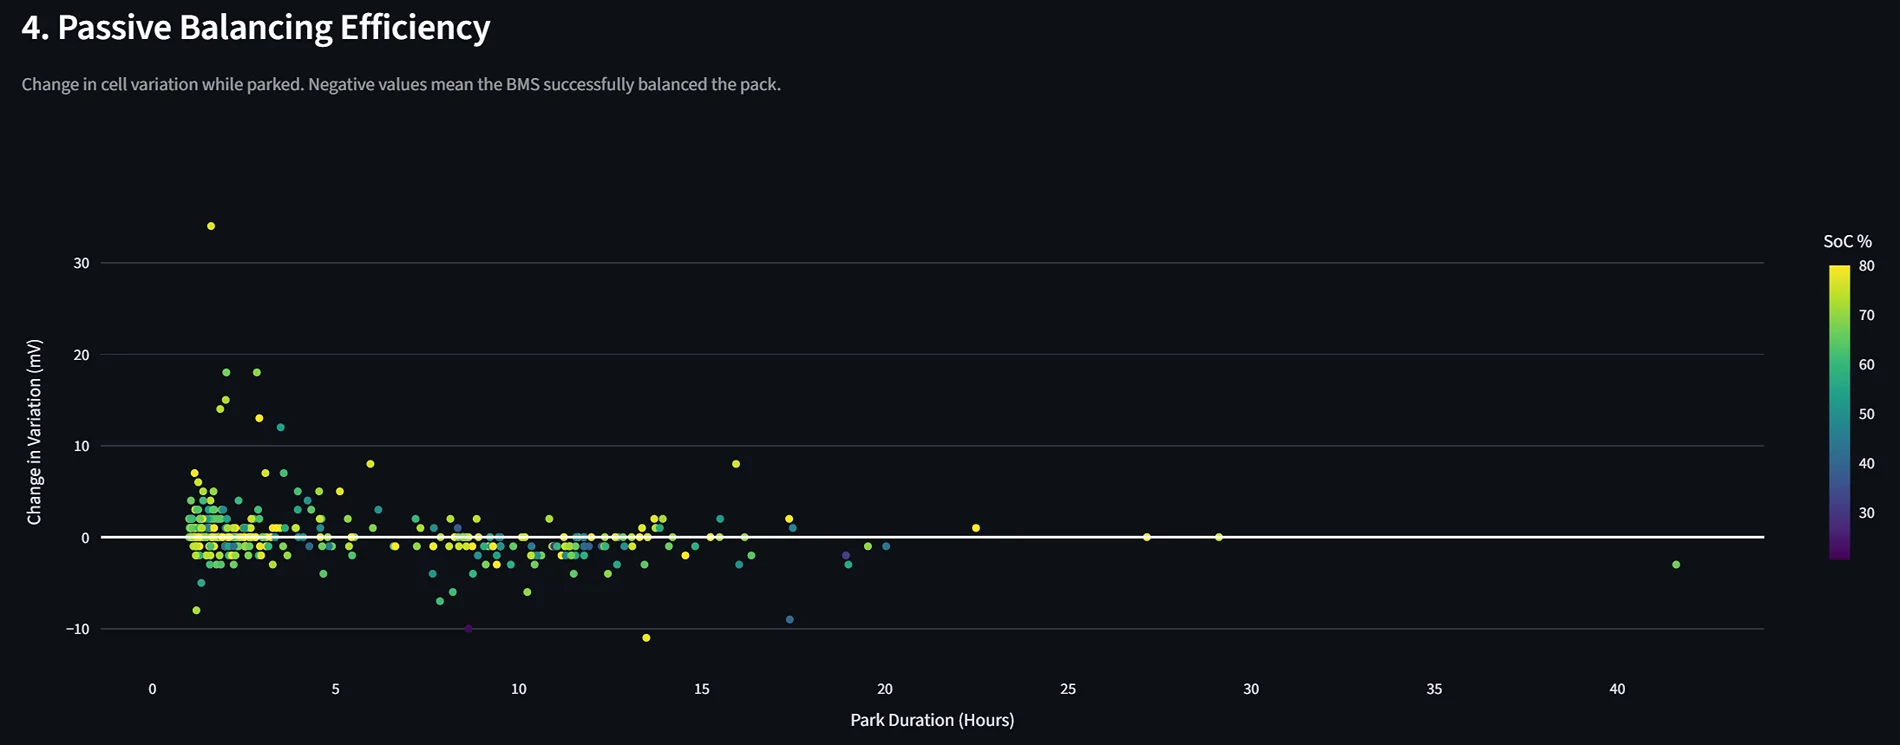1900x745 pixels.
Task: Click the Change in Variation (mV) axis title
Action: [x=35, y=432]
